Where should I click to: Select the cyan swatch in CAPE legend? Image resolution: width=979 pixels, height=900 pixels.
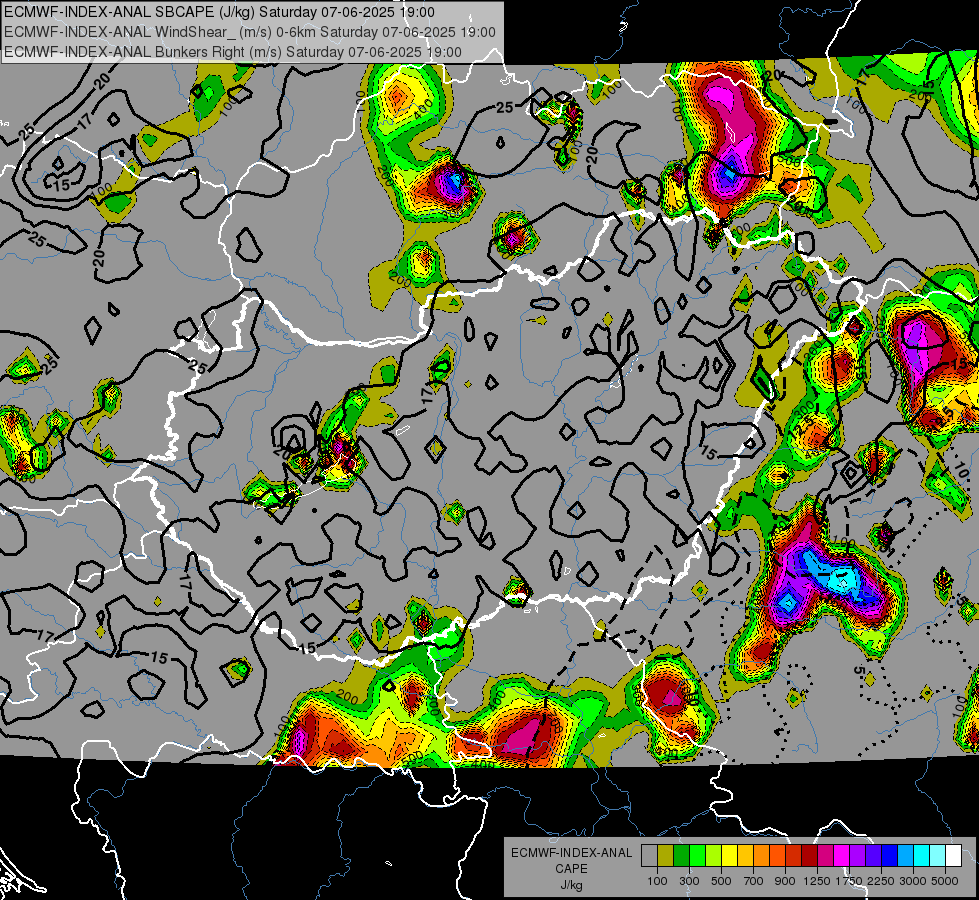point(922,856)
